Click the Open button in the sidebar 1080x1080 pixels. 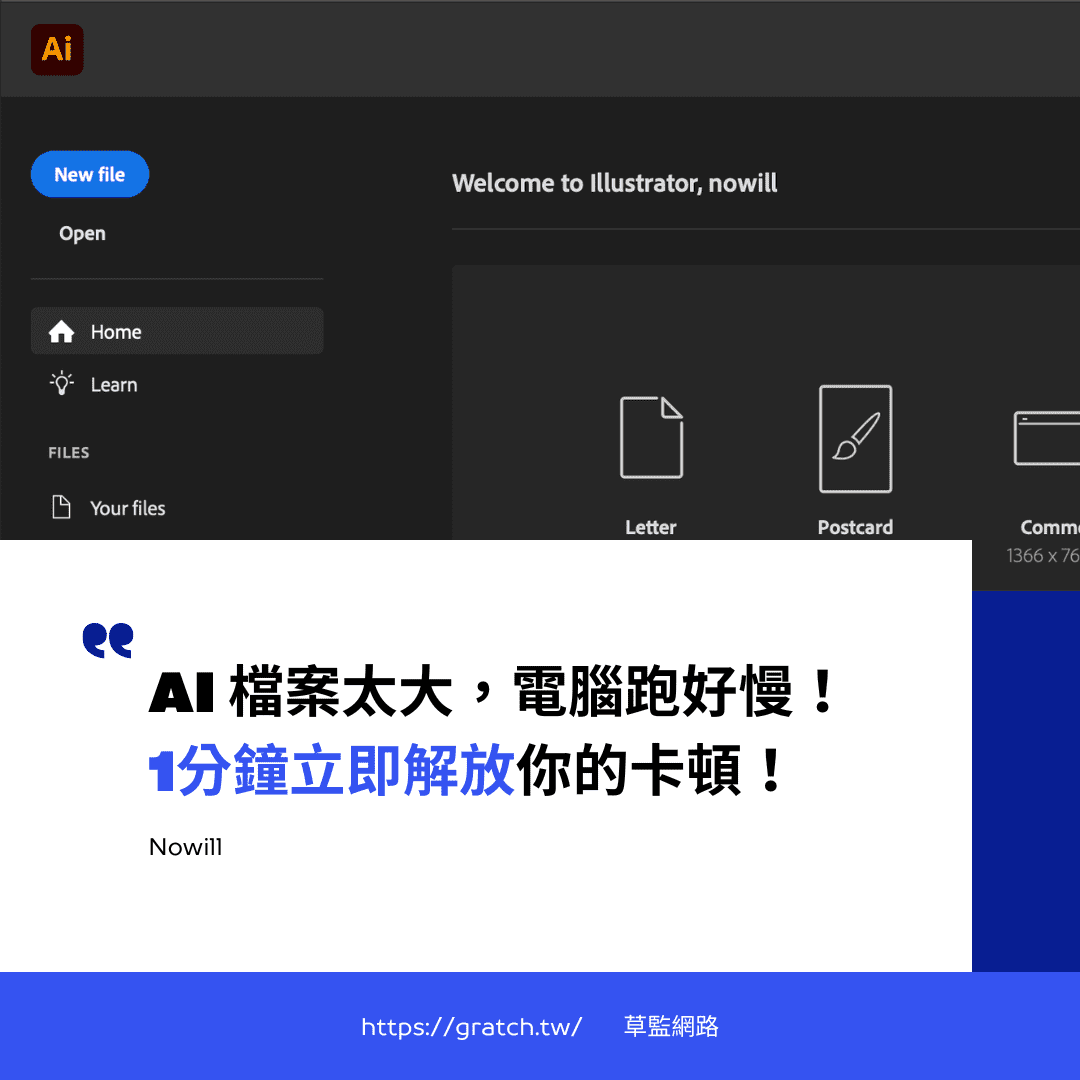point(82,234)
